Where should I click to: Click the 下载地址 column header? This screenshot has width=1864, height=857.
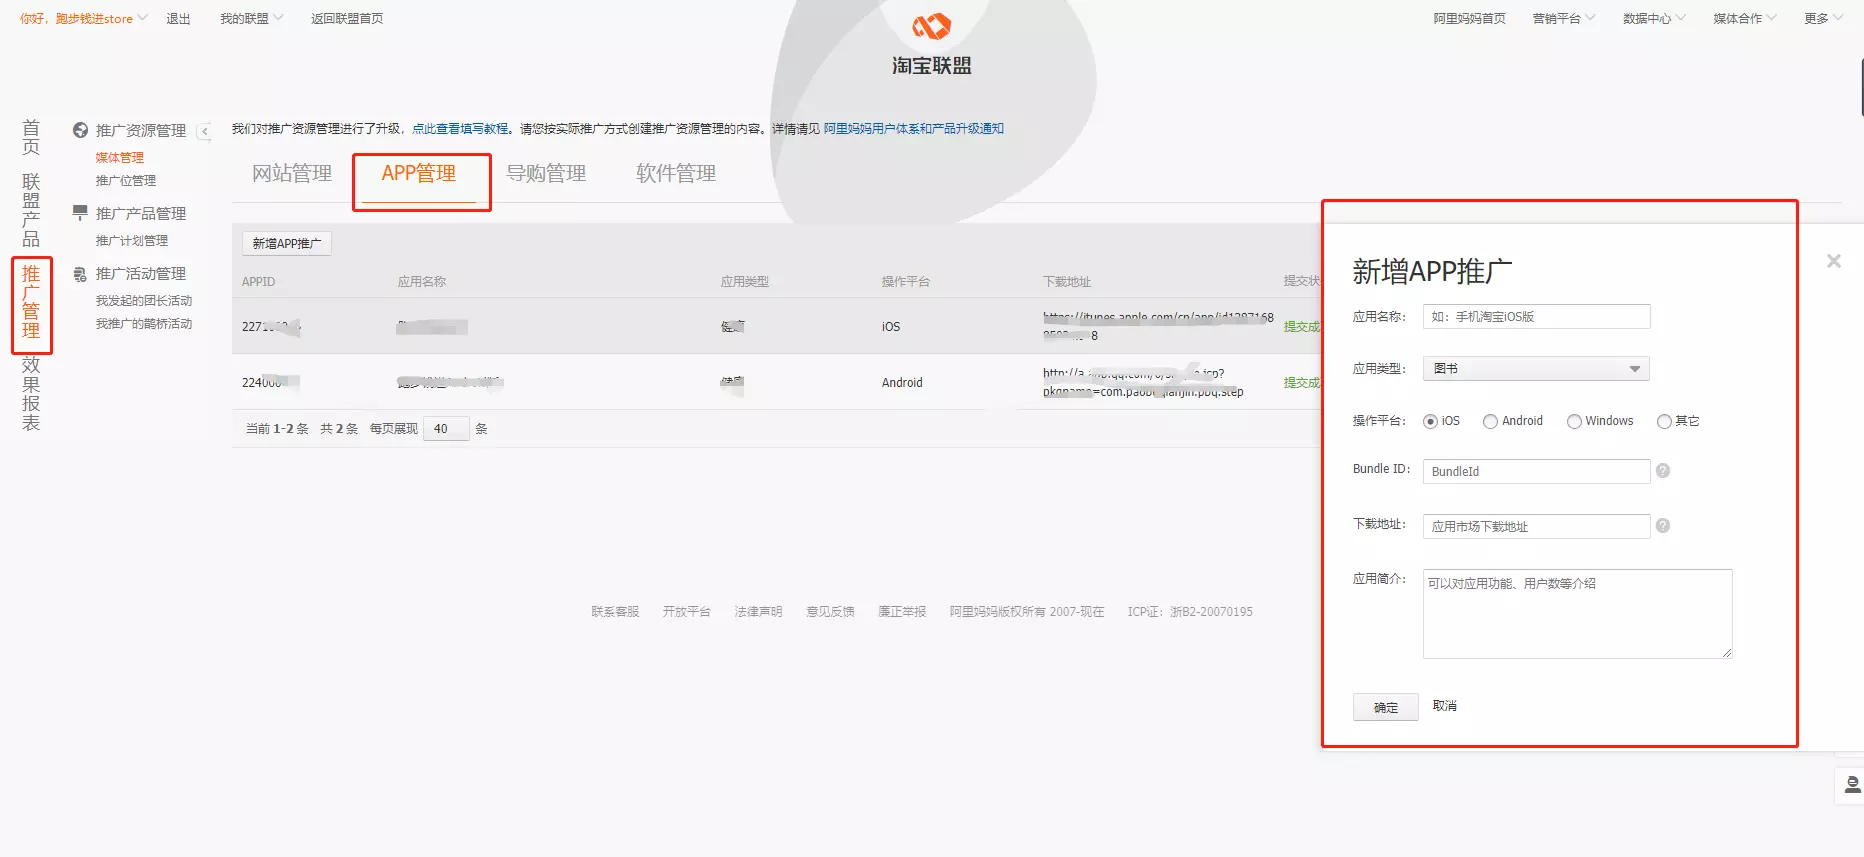[x=1066, y=282]
